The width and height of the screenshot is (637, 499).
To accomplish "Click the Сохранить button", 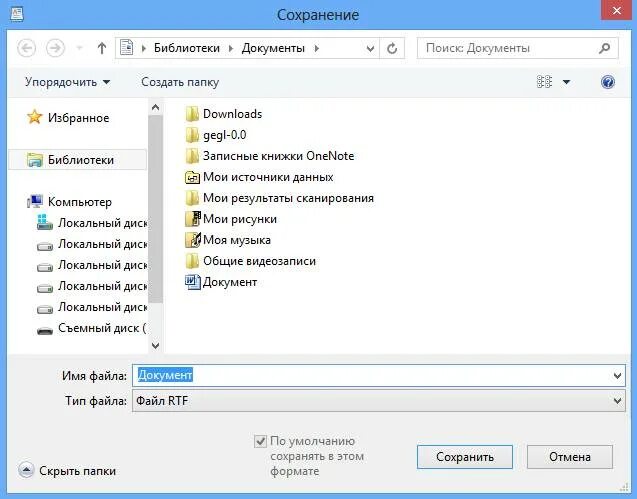I will click(x=465, y=457).
